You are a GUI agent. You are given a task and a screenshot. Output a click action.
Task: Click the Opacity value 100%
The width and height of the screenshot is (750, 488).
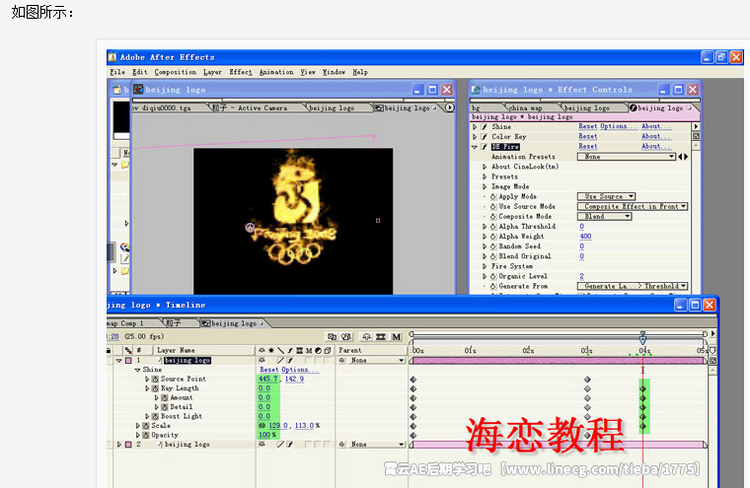point(267,435)
